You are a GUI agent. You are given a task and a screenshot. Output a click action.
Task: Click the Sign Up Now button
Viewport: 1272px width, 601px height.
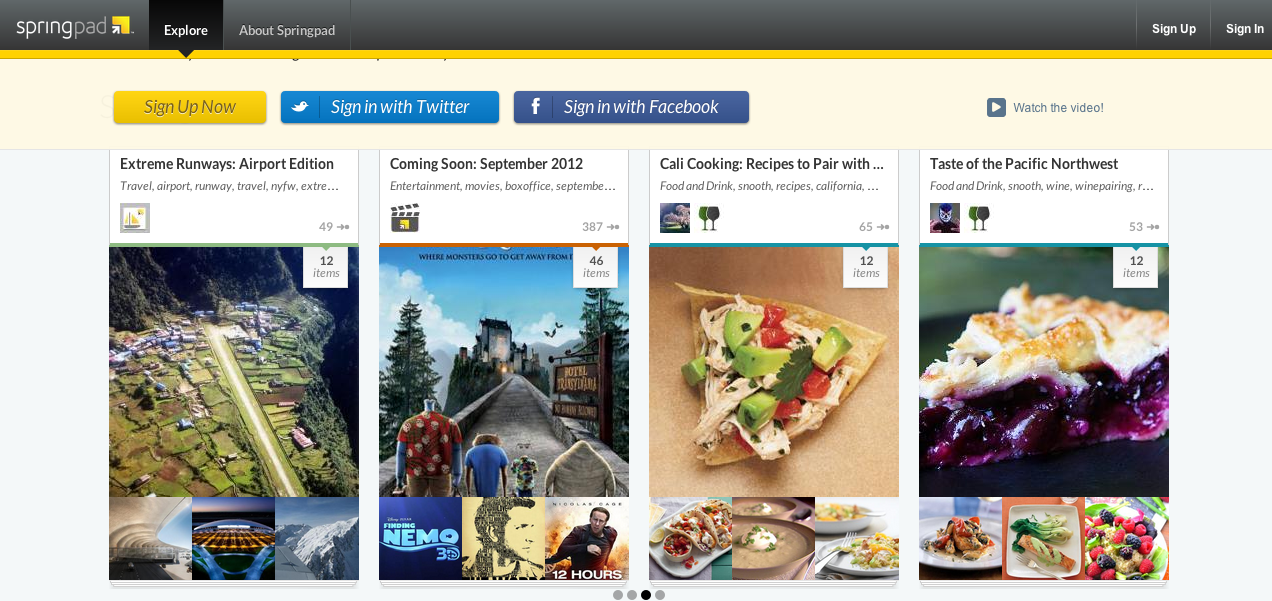coord(190,107)
